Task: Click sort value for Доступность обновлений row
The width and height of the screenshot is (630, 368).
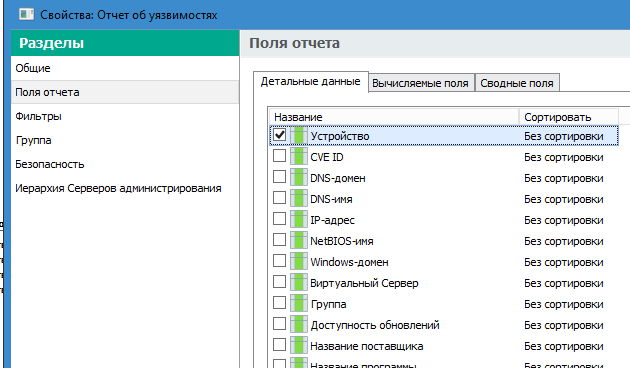Action: 564,325
